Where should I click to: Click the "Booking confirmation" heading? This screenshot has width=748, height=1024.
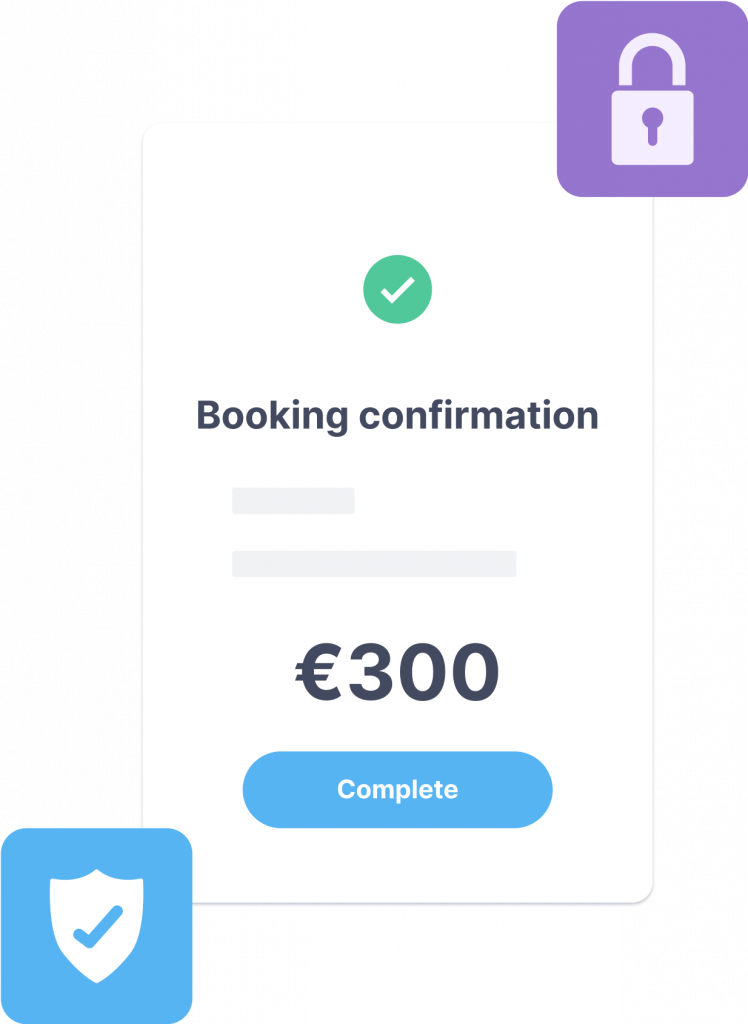[397, 415]
